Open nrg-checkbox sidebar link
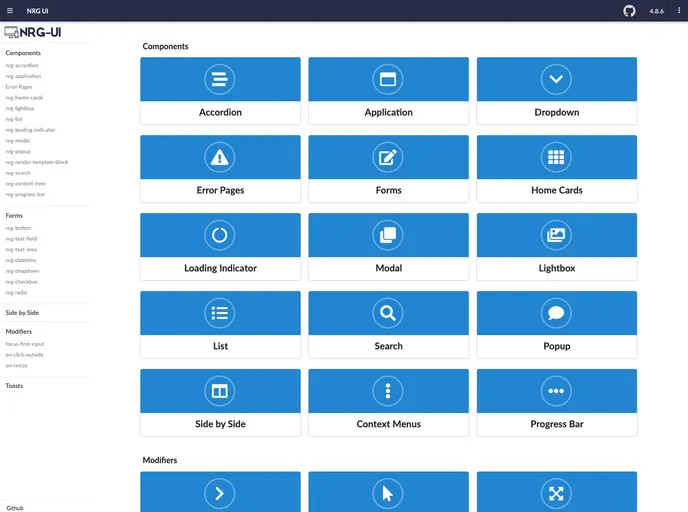688x512 pixels. 22,282
